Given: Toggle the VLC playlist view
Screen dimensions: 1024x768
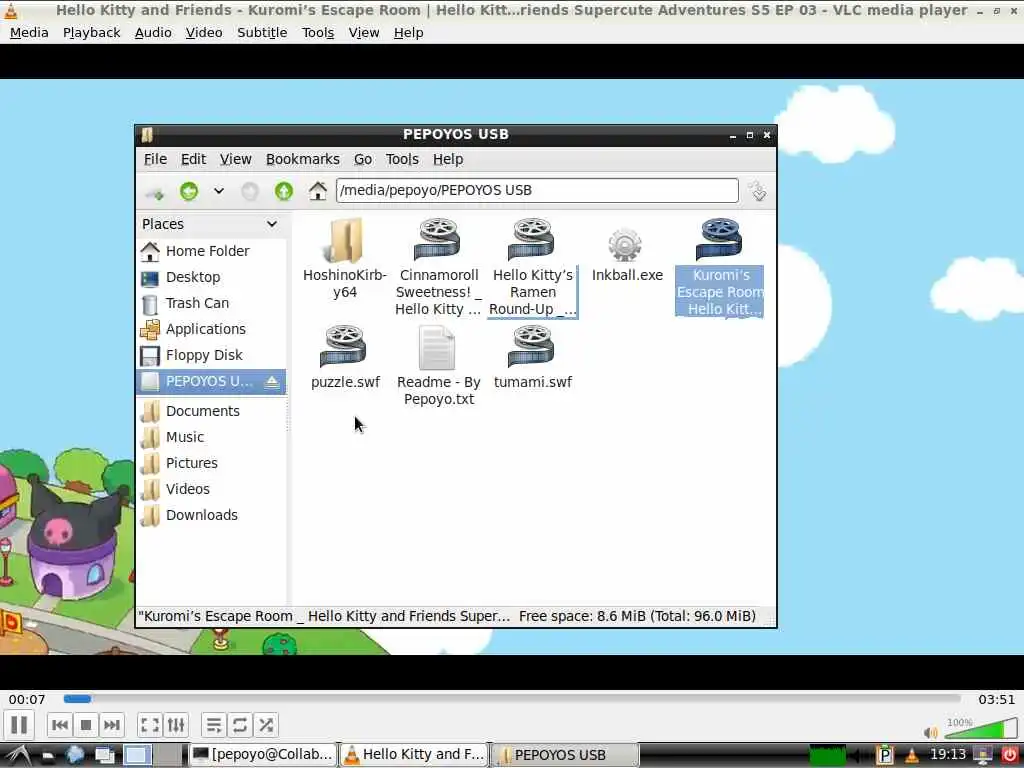Looking at the screenshot, I should 214,725.
